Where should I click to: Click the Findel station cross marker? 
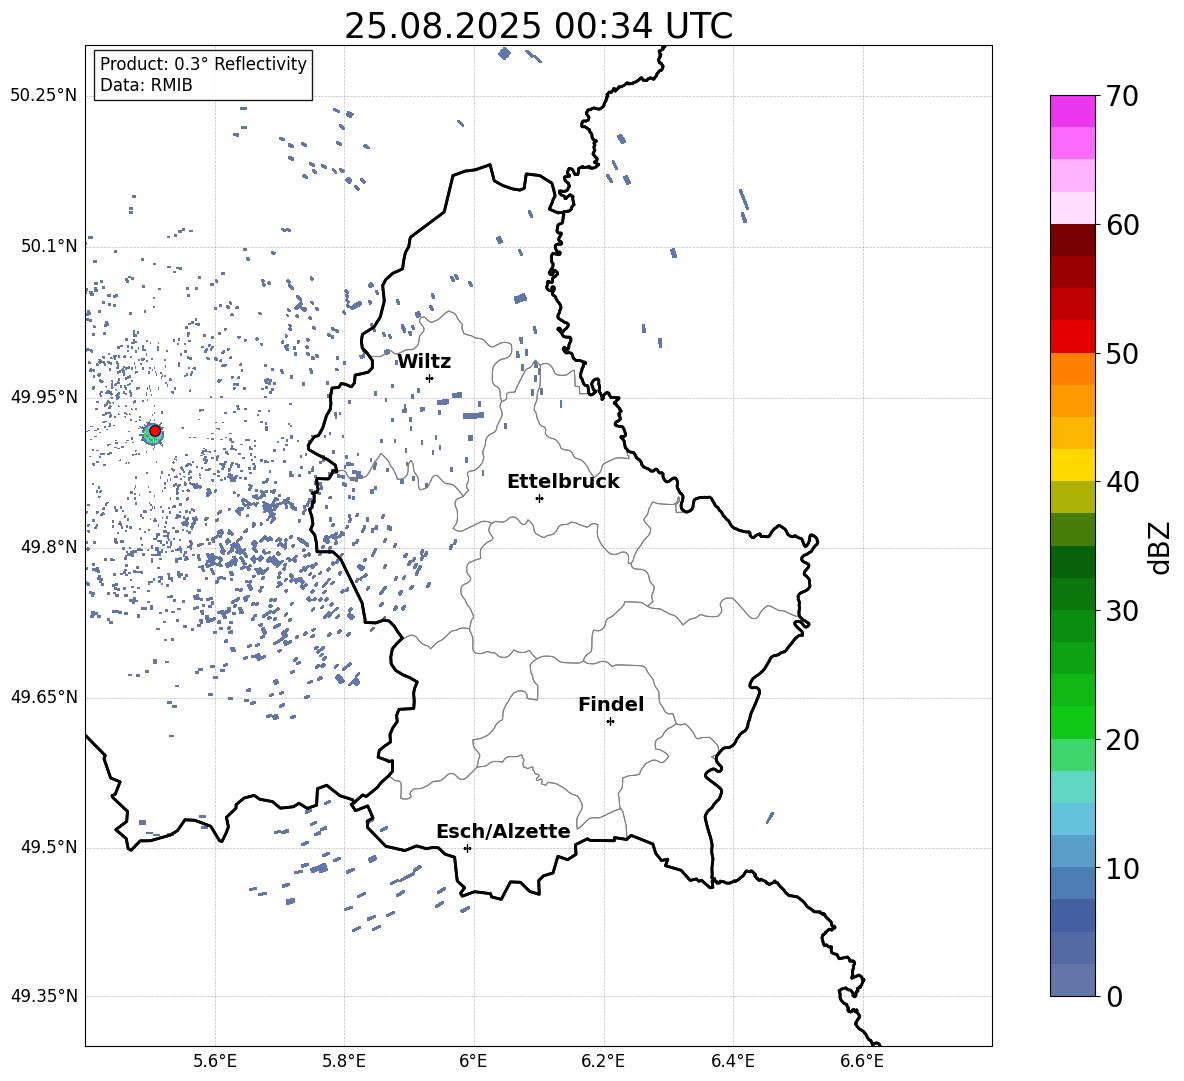tap(610, 722)
